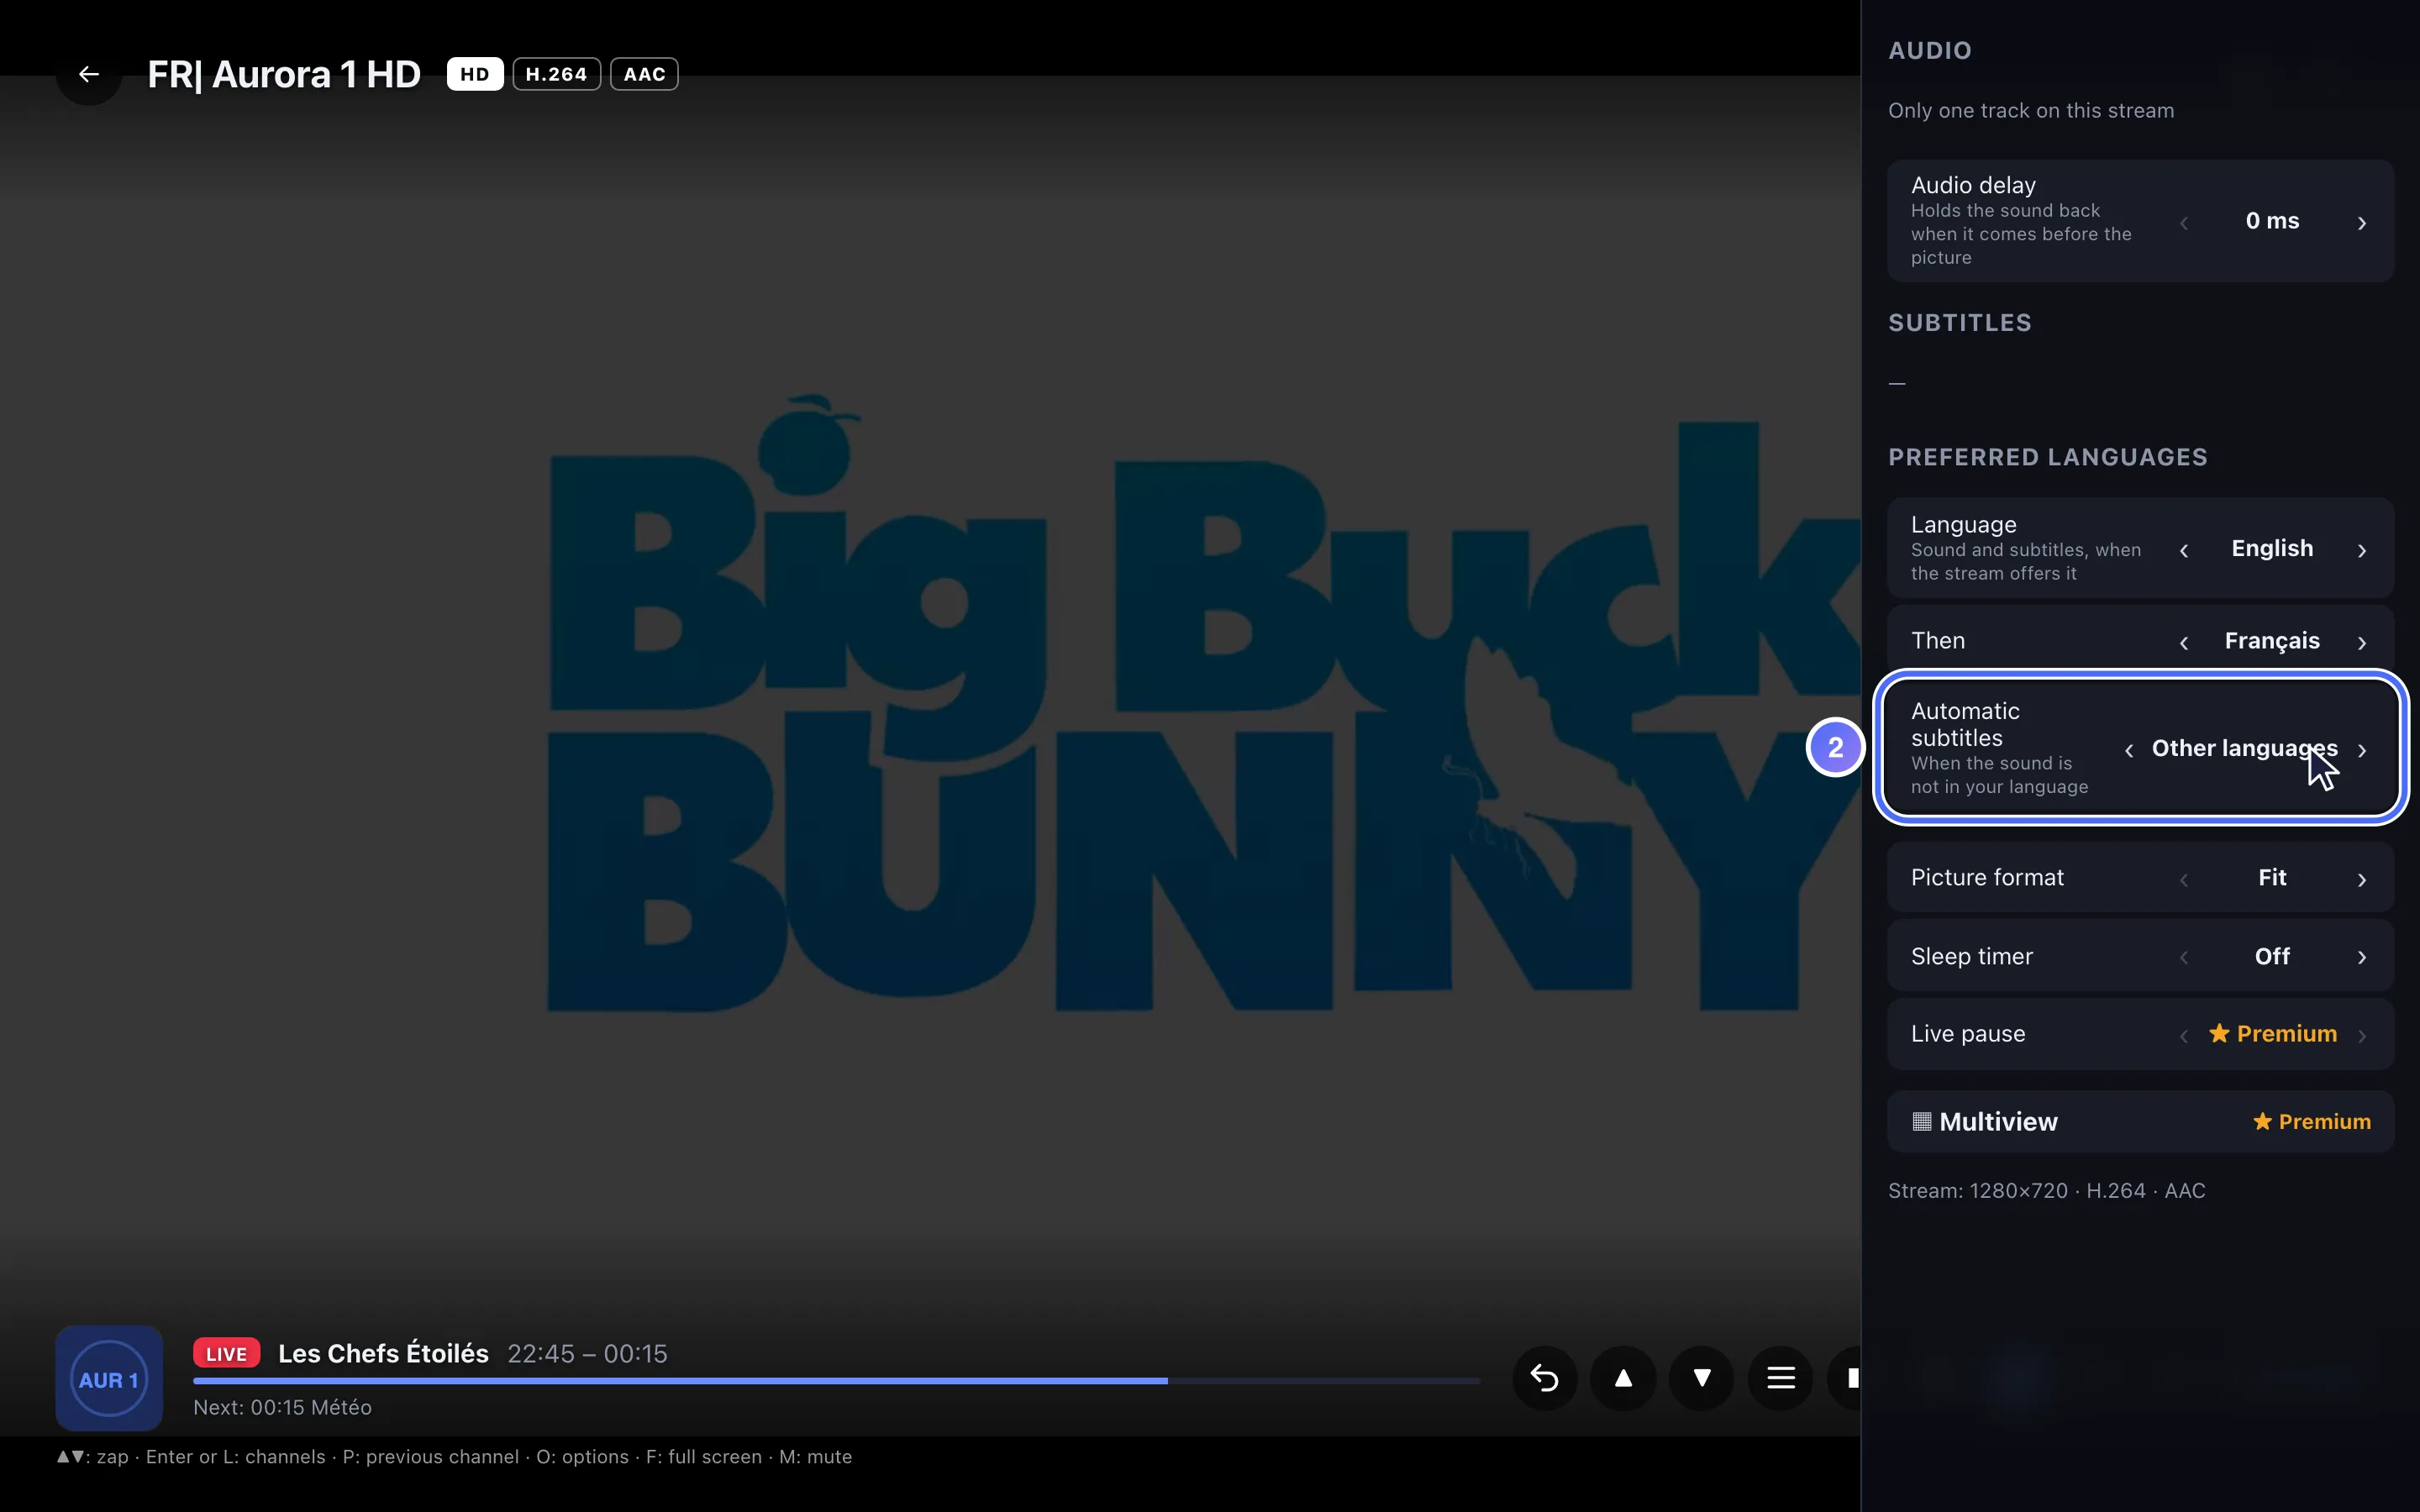Zap to previous channel with down triangle

click(x=1701, y=1378)
